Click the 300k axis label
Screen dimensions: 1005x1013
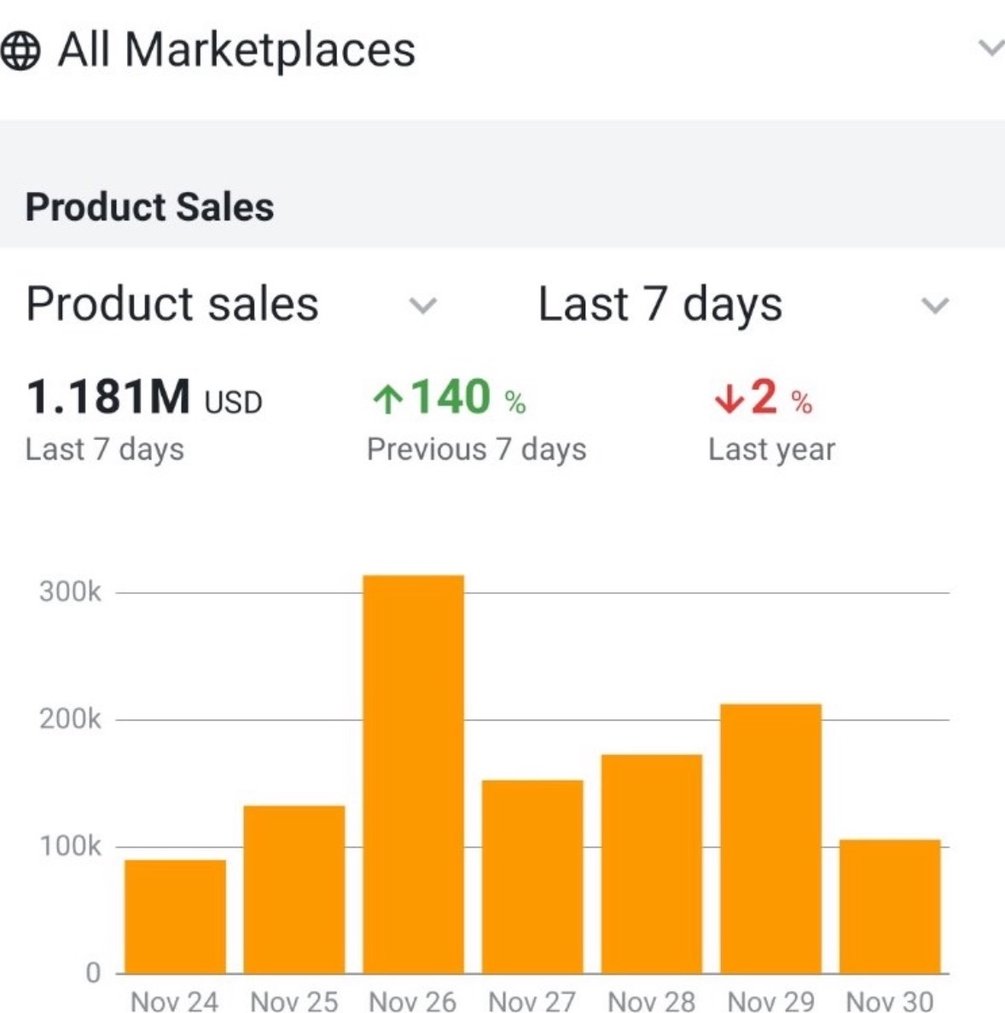pos(70,592)
